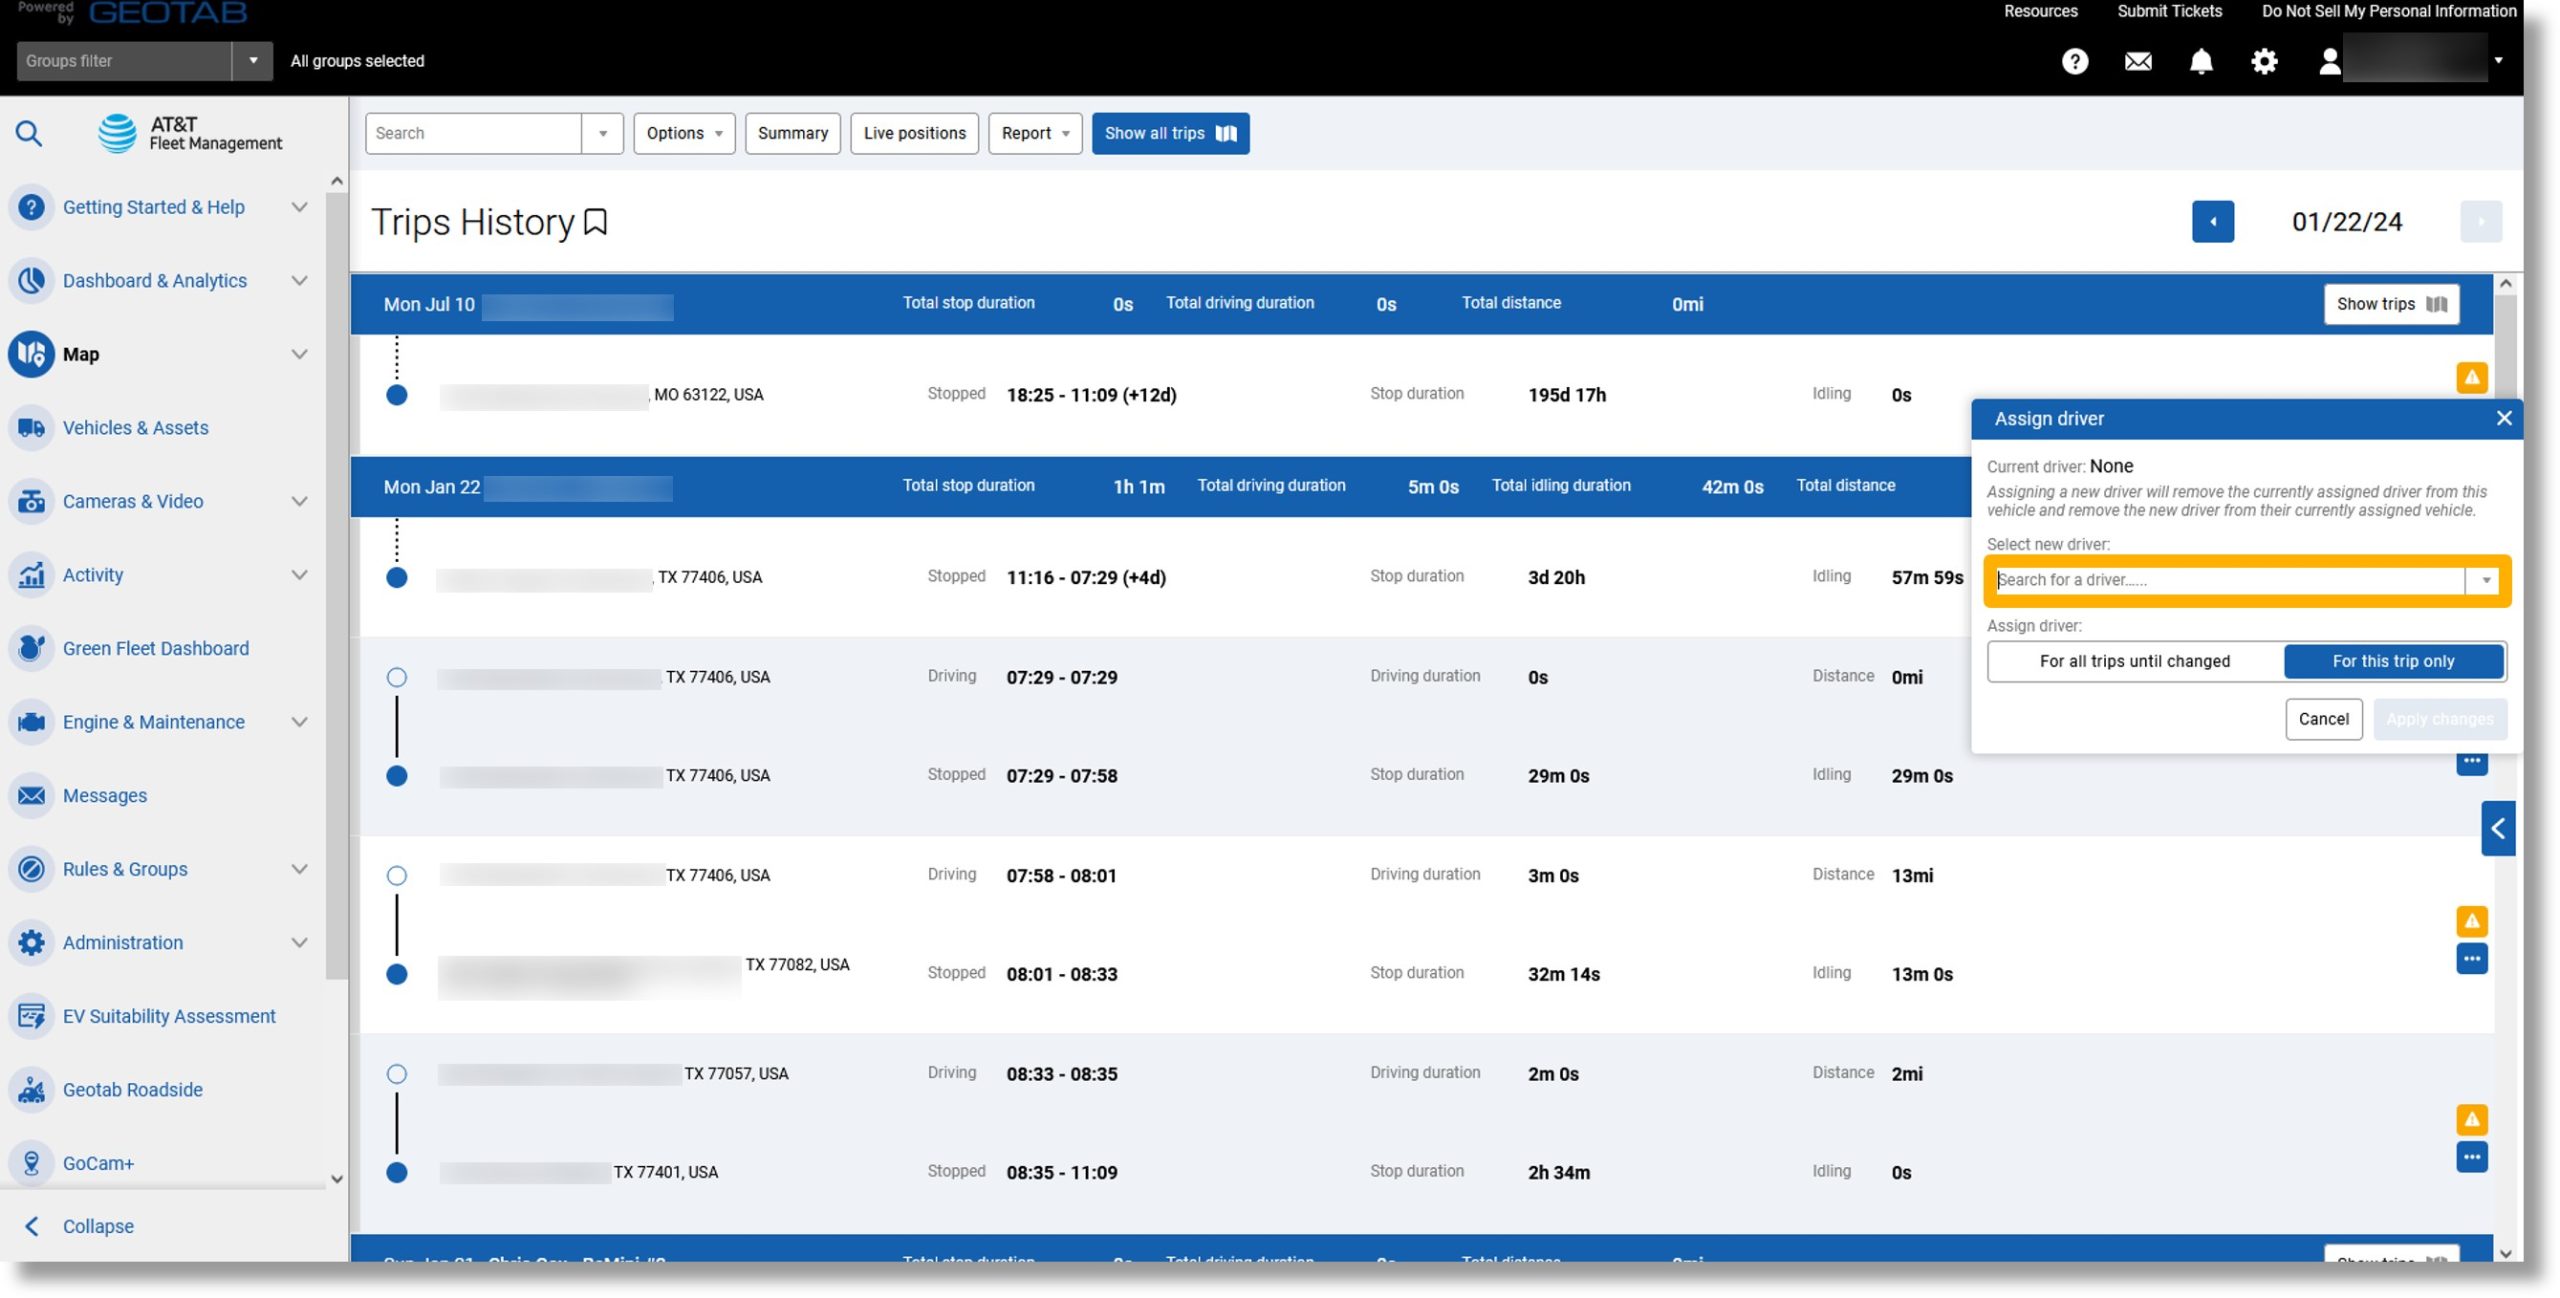Expand Getting Started & Help chevron
2560x1298 pixels.
(x=299, y=207)
